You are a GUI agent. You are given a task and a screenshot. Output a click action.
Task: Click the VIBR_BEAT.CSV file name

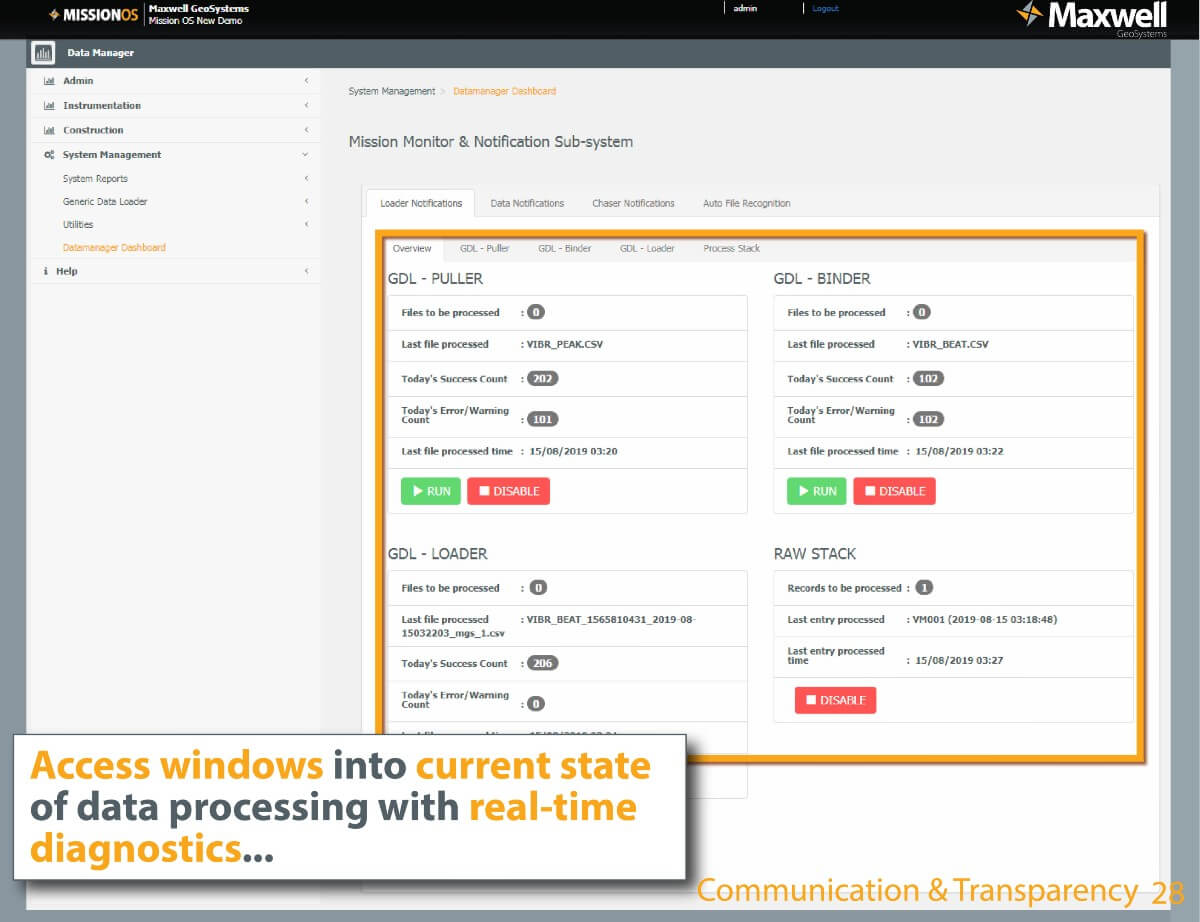[x=951, y=344]
